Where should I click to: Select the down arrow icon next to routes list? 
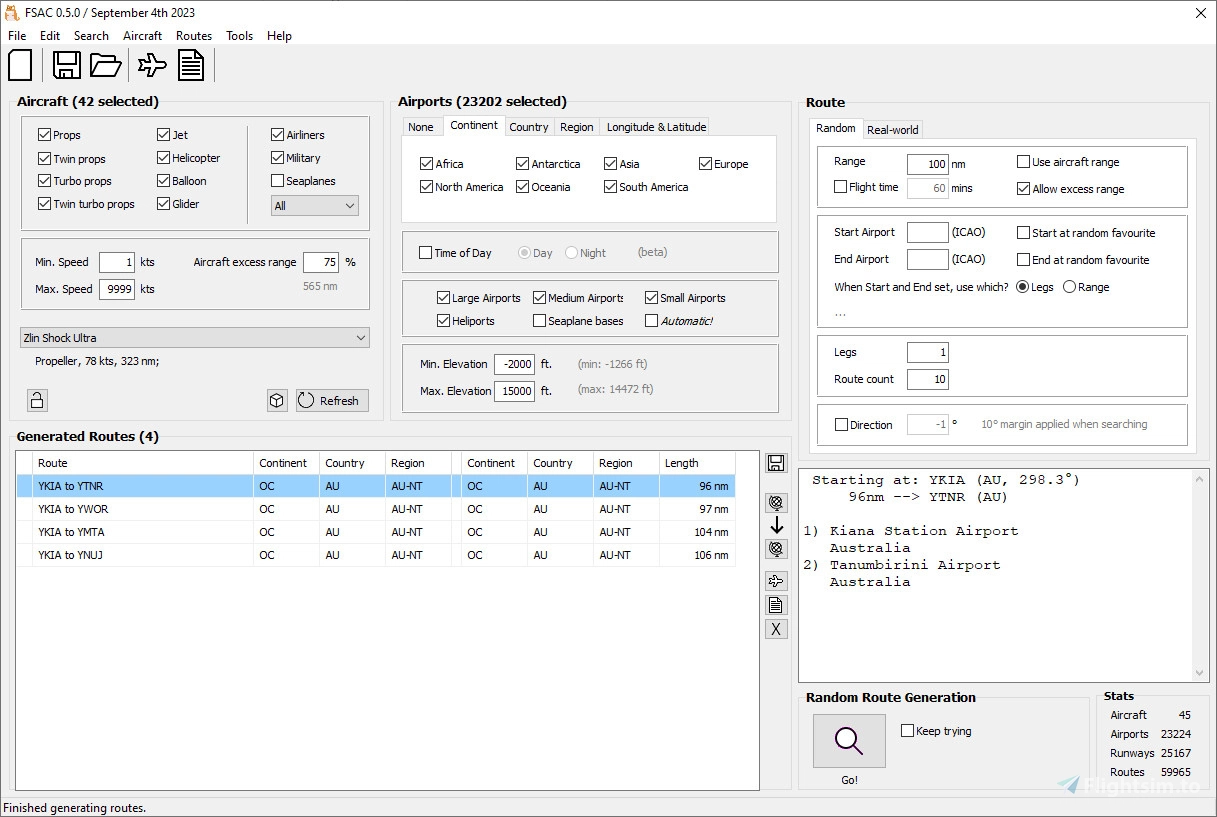tap(776, 525)
